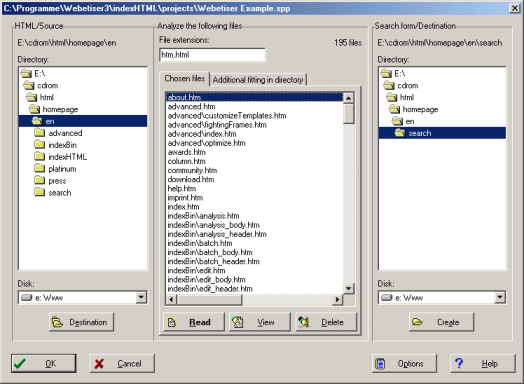The width and height of the screenshot is (524, 384).
Task: Click the vertical scrollbar thumb in file list
Action: pyautogui.click(x=349, y=114)
